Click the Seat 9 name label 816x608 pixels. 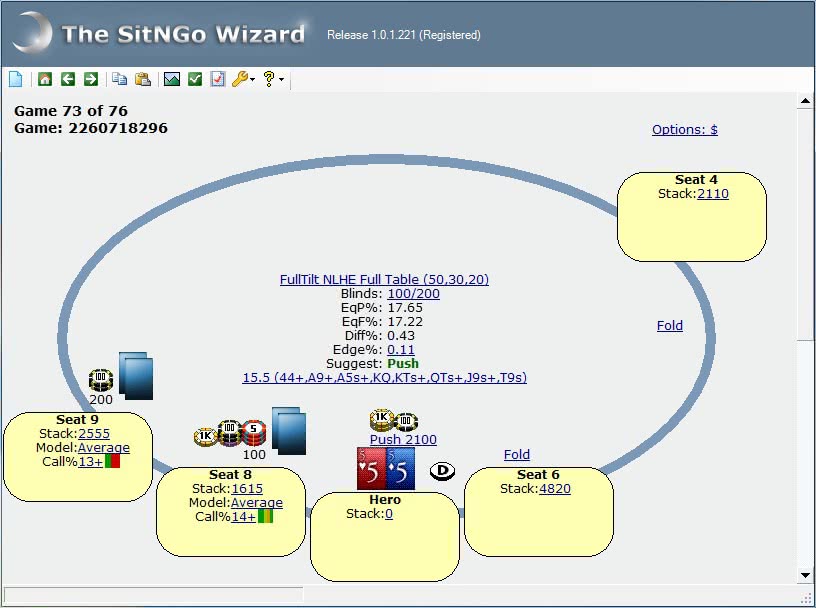[x=77, y=420]
